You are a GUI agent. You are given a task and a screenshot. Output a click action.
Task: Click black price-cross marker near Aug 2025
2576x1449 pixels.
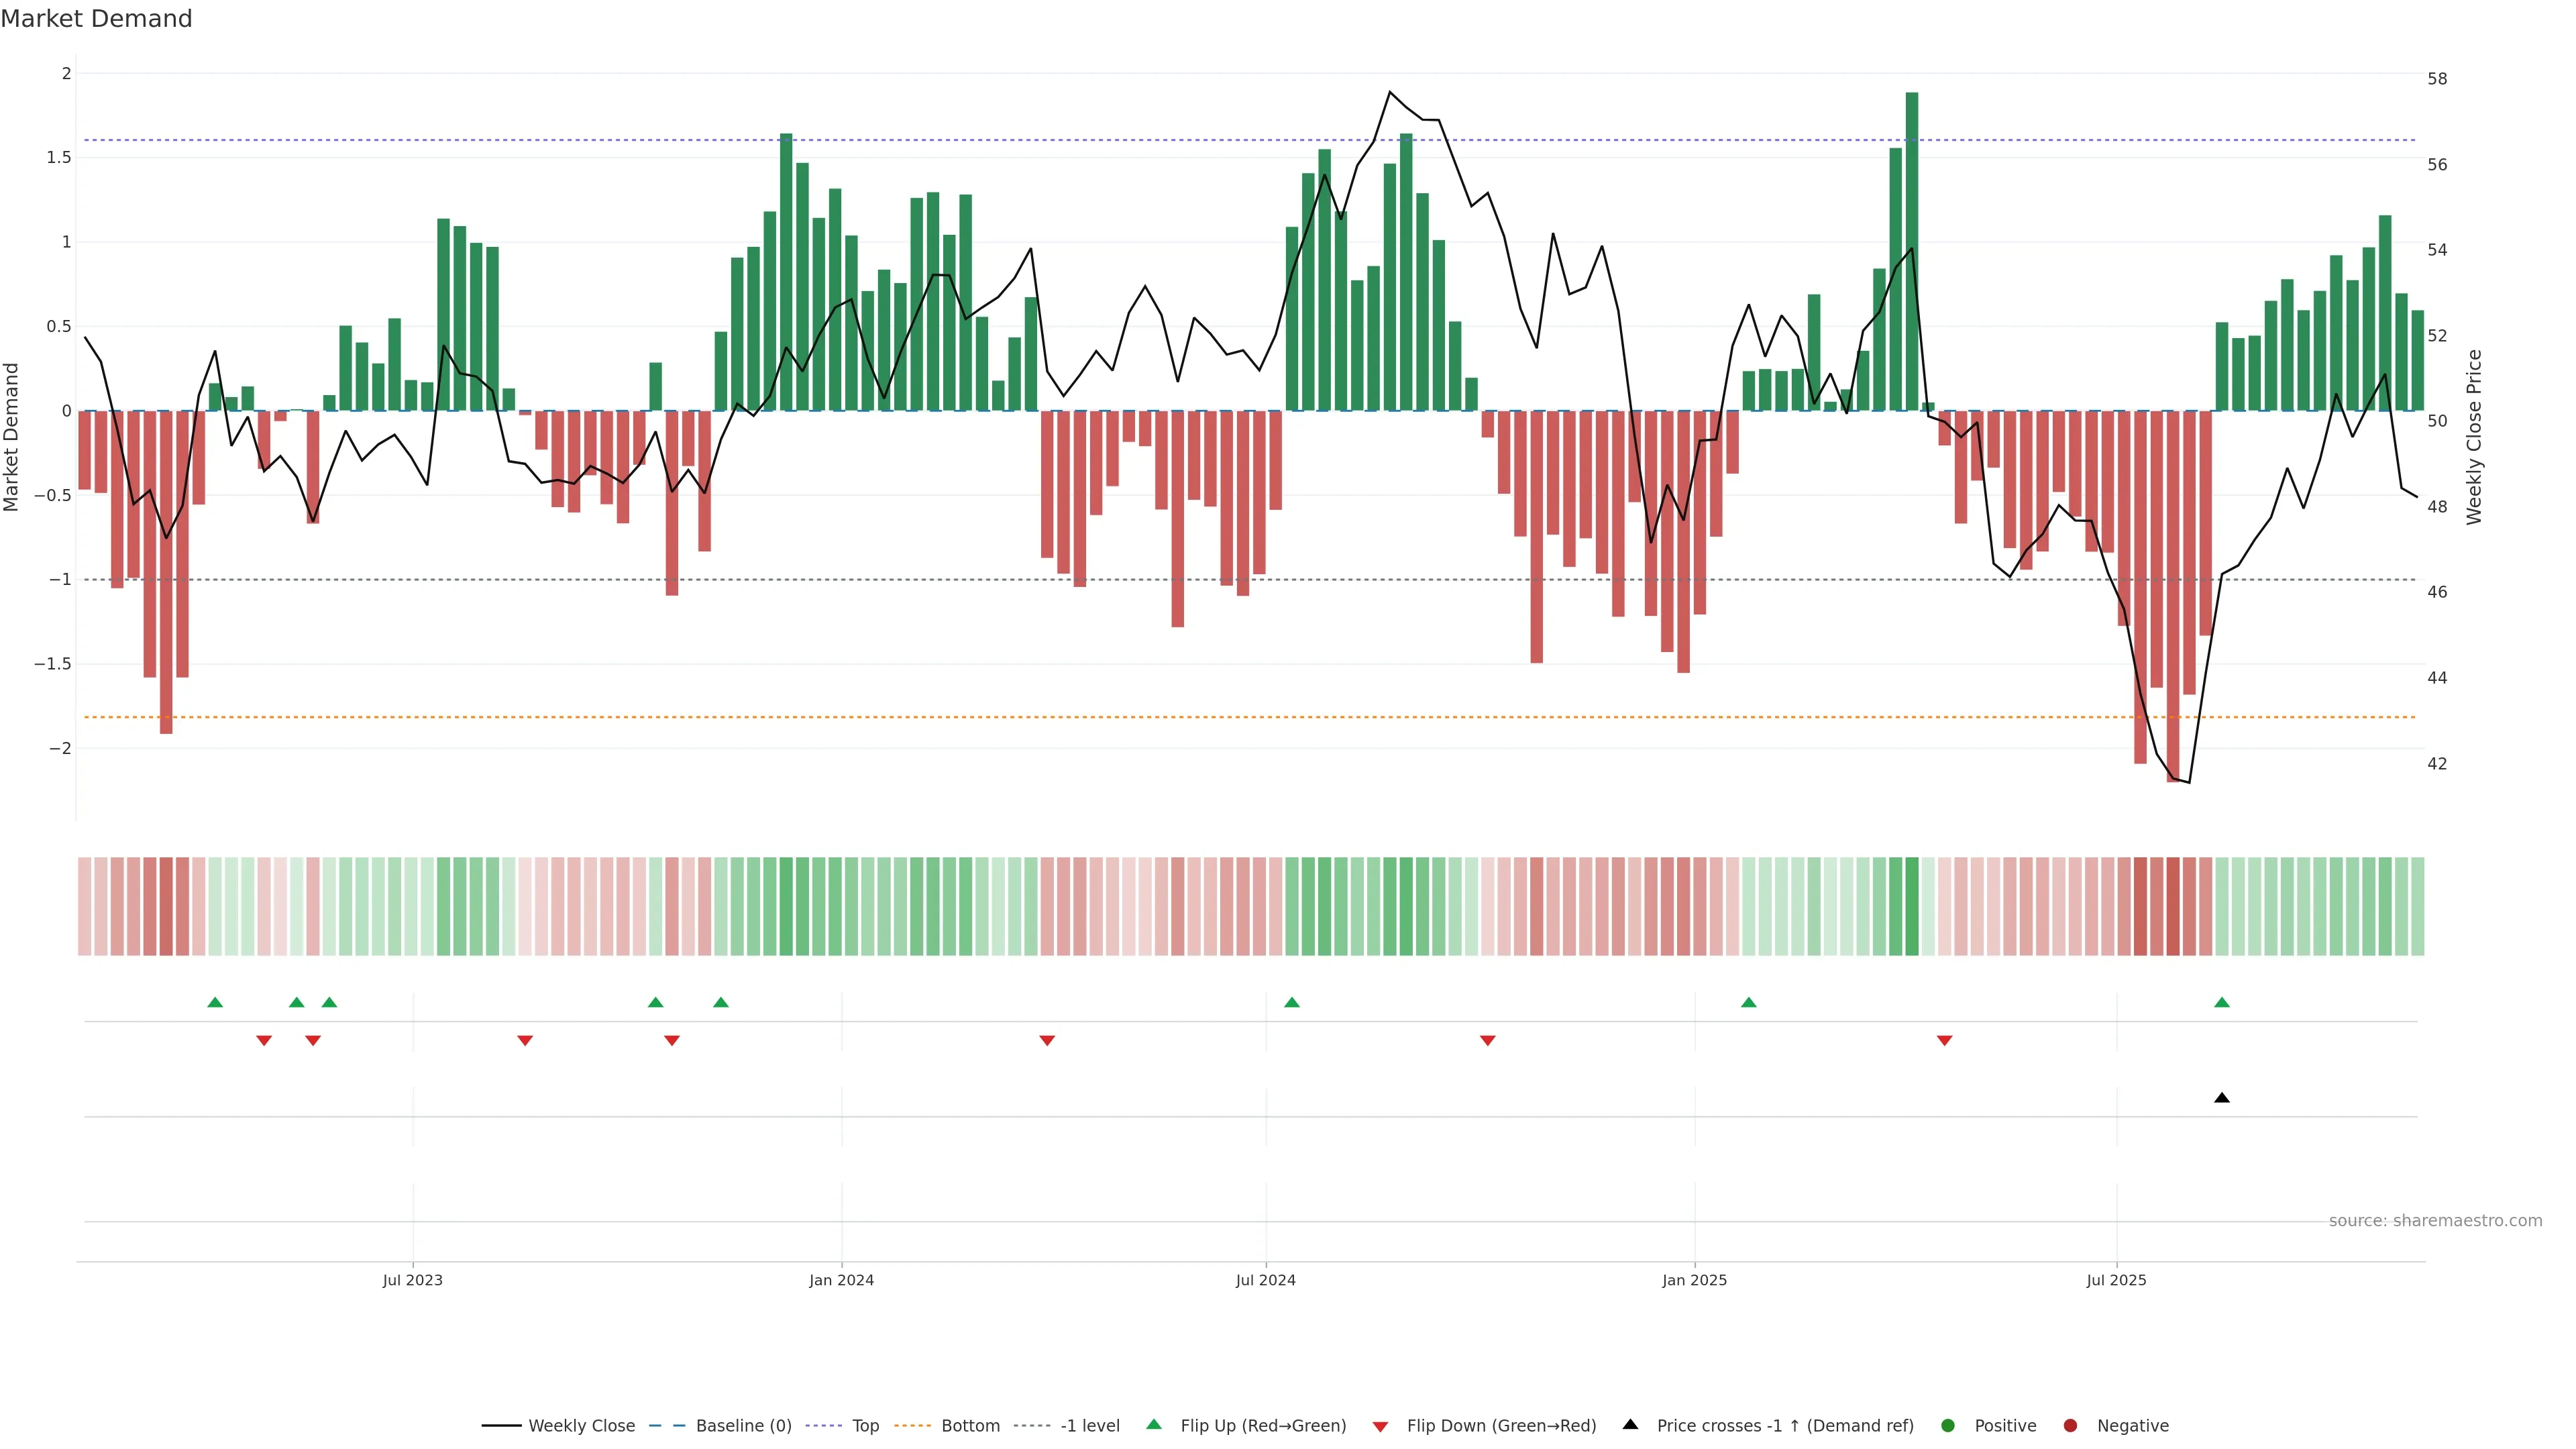[2222, 1098]
